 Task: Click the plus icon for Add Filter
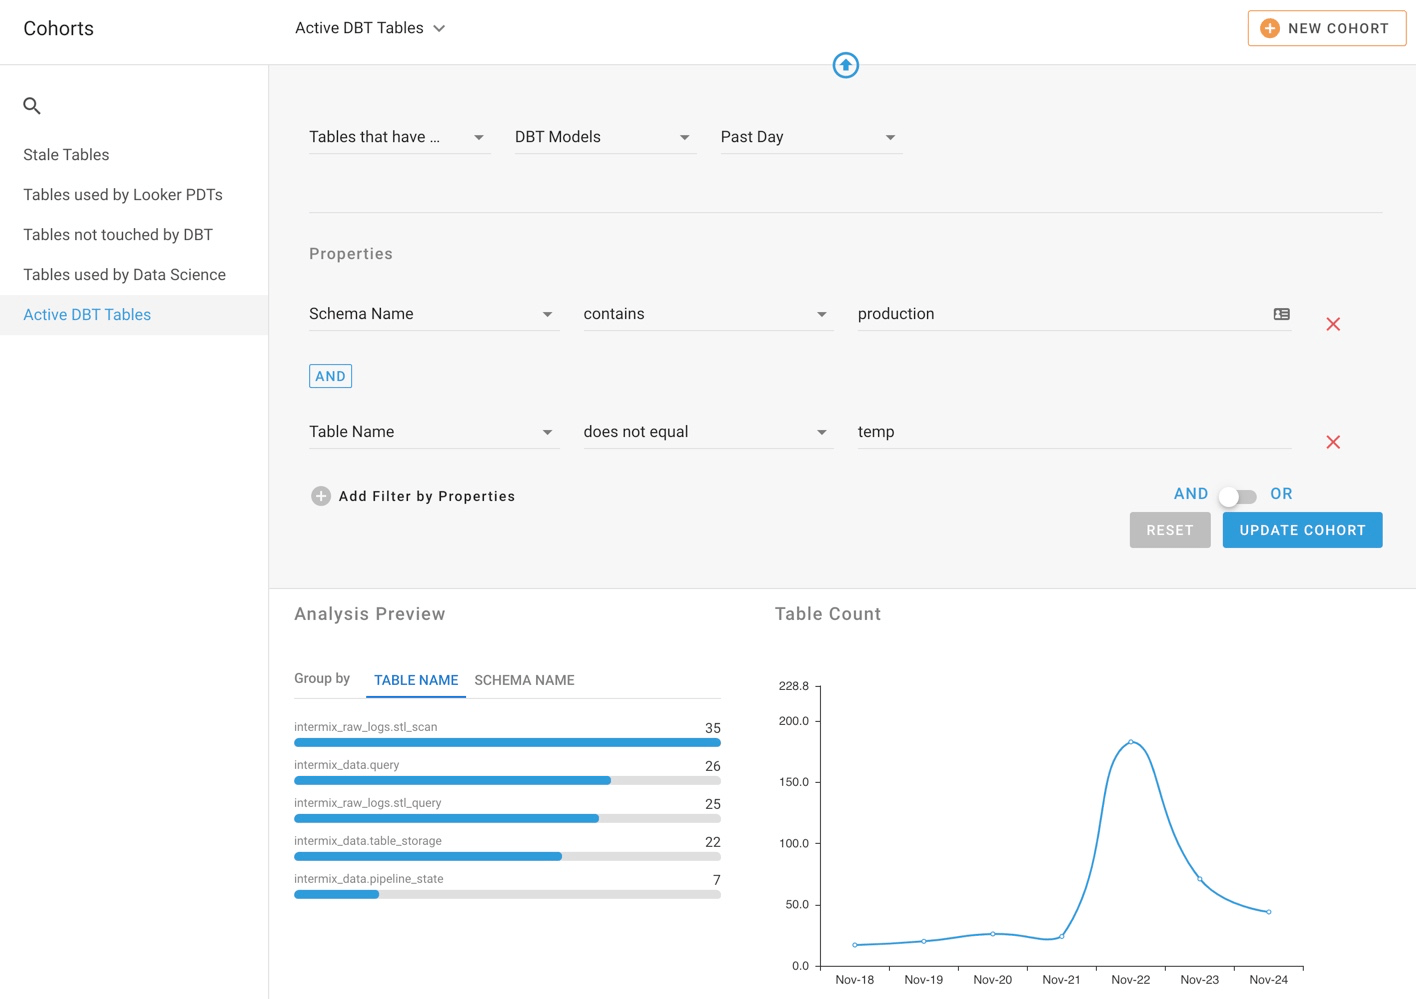click(321, 496)
